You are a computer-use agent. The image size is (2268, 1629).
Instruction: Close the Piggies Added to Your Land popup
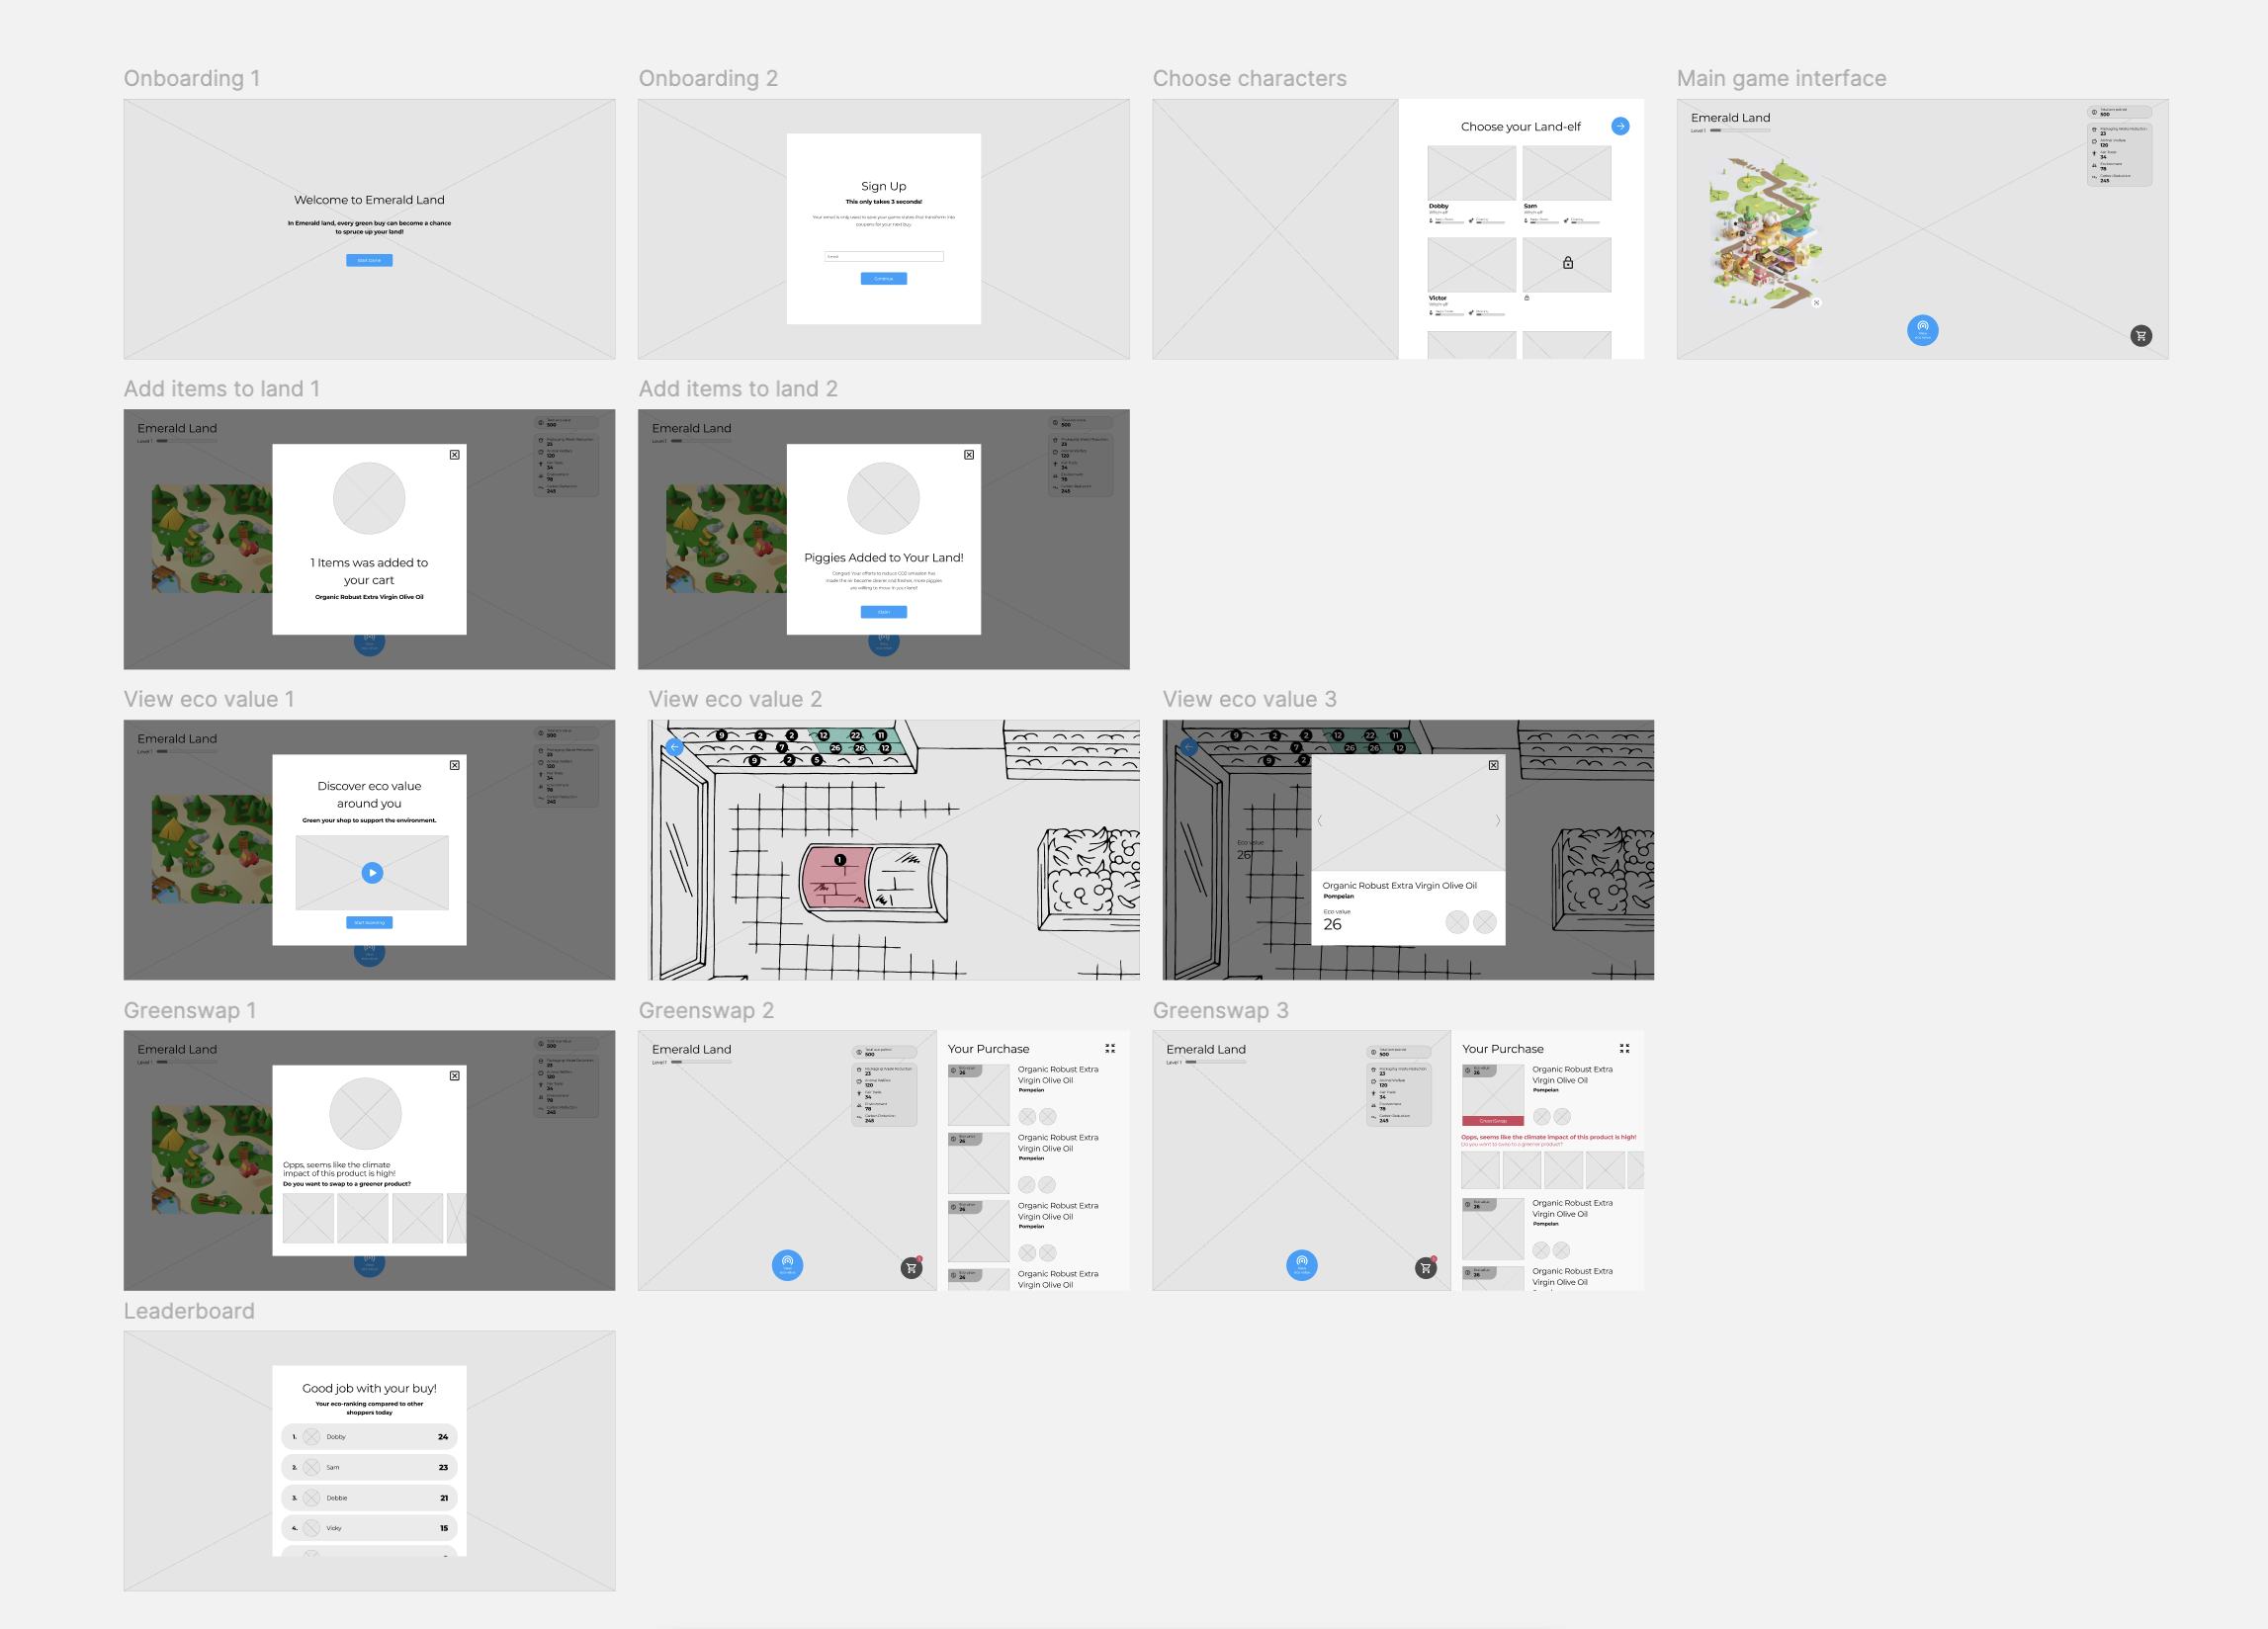[x=969, y=455]
